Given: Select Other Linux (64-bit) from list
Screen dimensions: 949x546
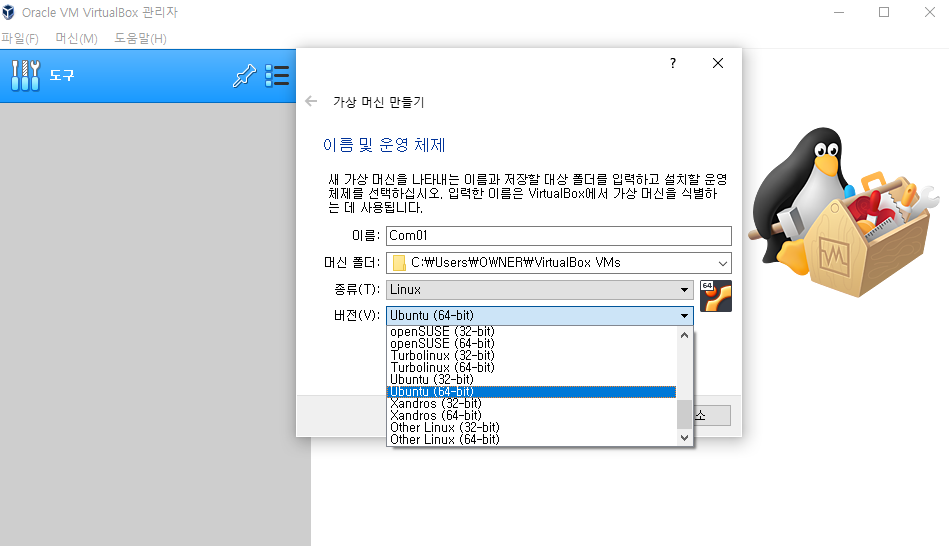Looking at the screenshot, I should point(531,439).
